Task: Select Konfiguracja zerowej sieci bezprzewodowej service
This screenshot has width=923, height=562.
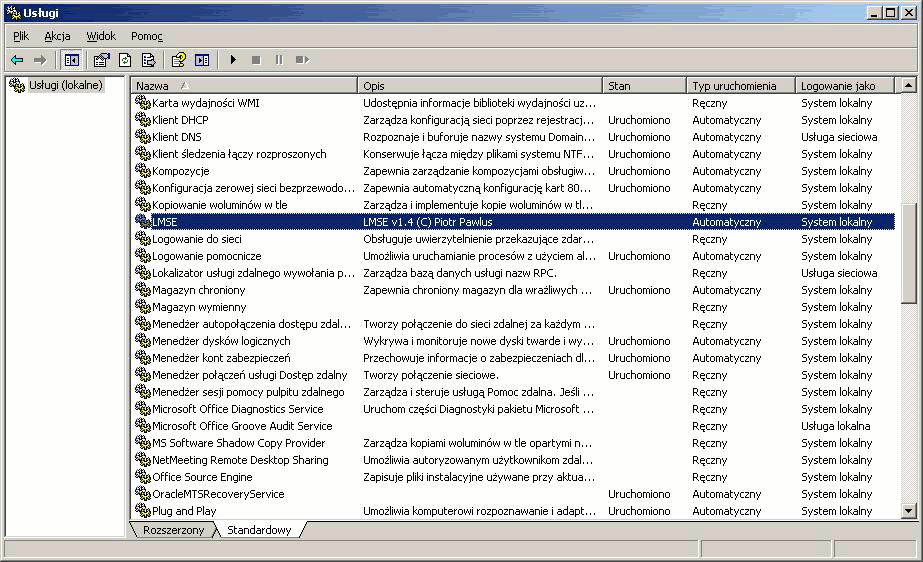Action: pyautogui.click(x=515, y=188)
